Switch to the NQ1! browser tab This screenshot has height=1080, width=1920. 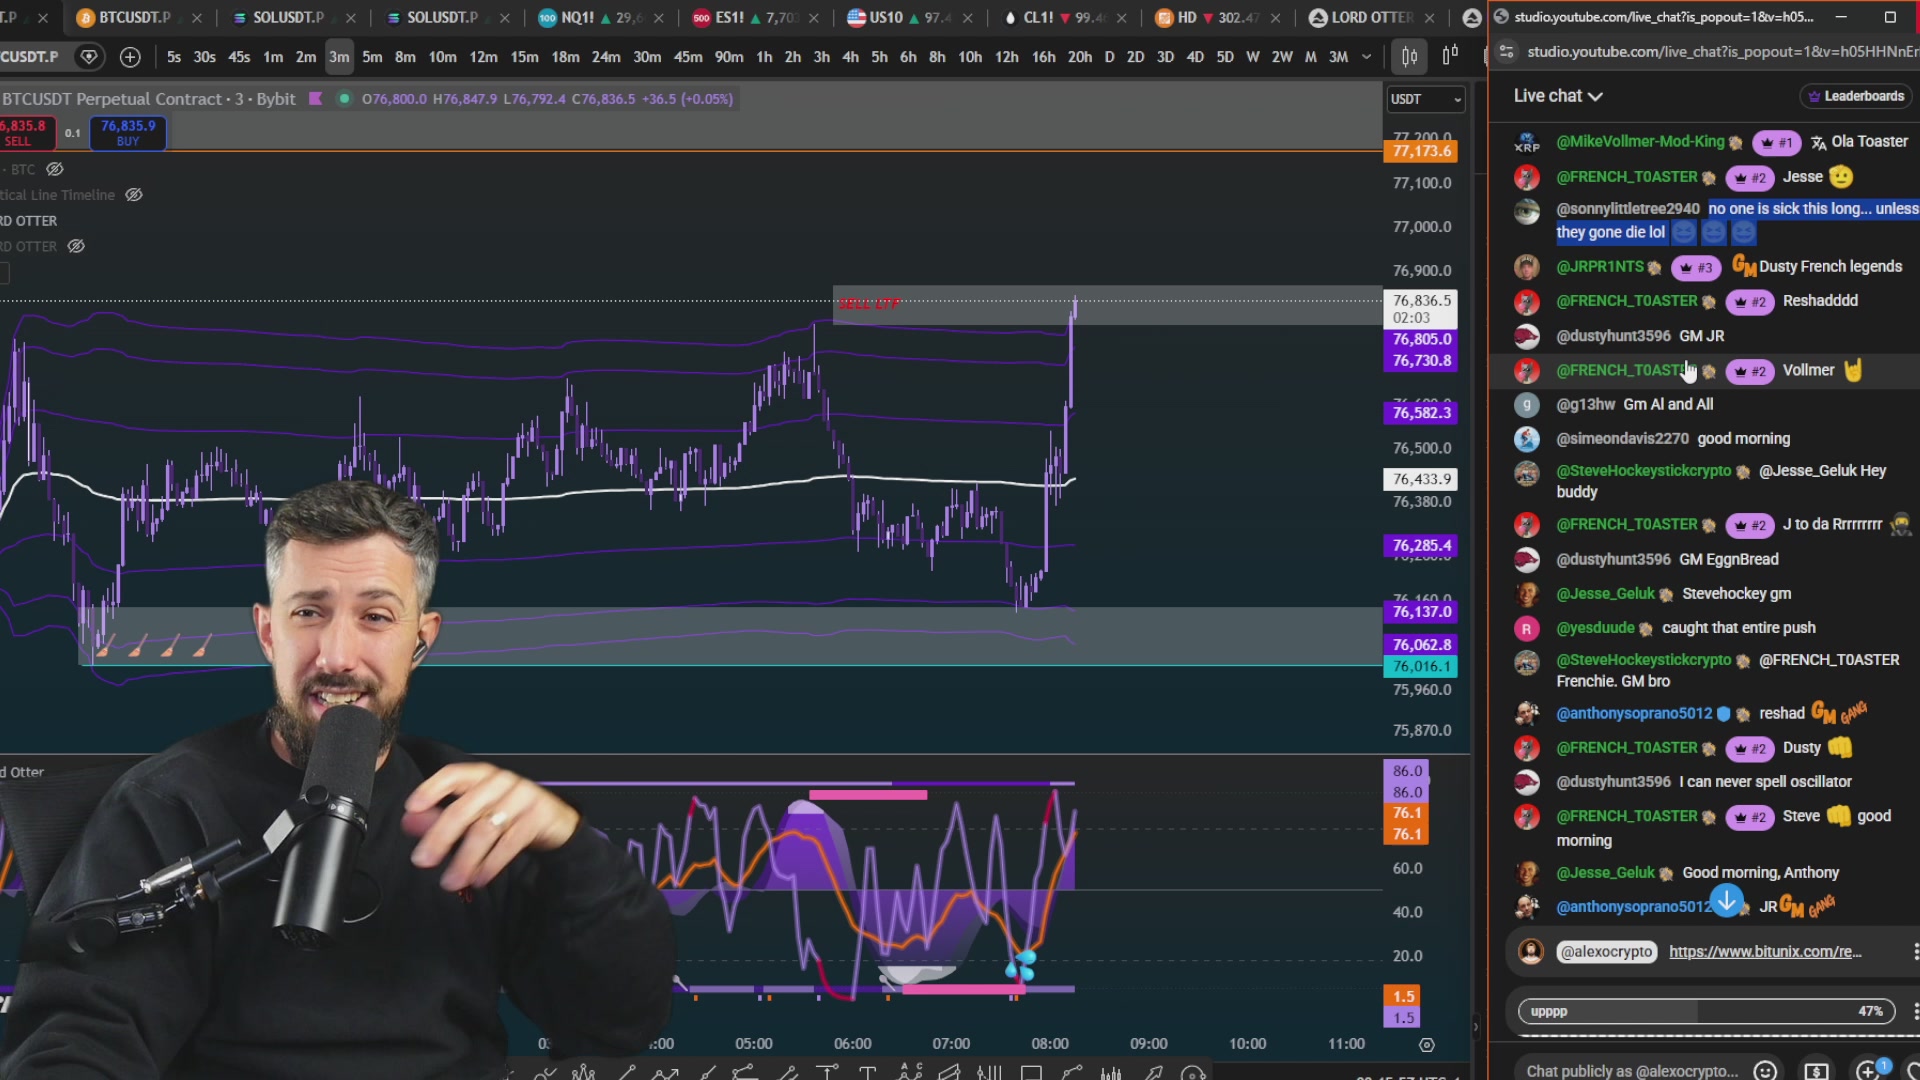pos(600,17)
